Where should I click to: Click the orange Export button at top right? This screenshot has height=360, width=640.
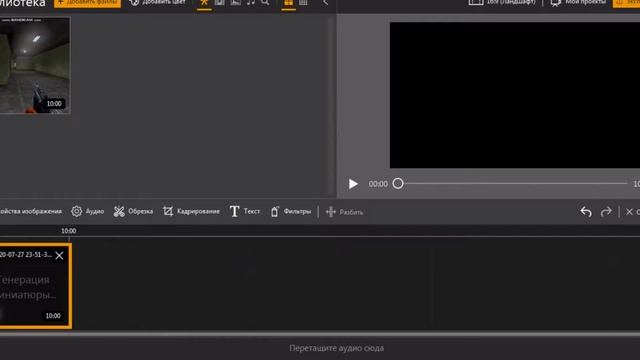(x=627, y=3)
